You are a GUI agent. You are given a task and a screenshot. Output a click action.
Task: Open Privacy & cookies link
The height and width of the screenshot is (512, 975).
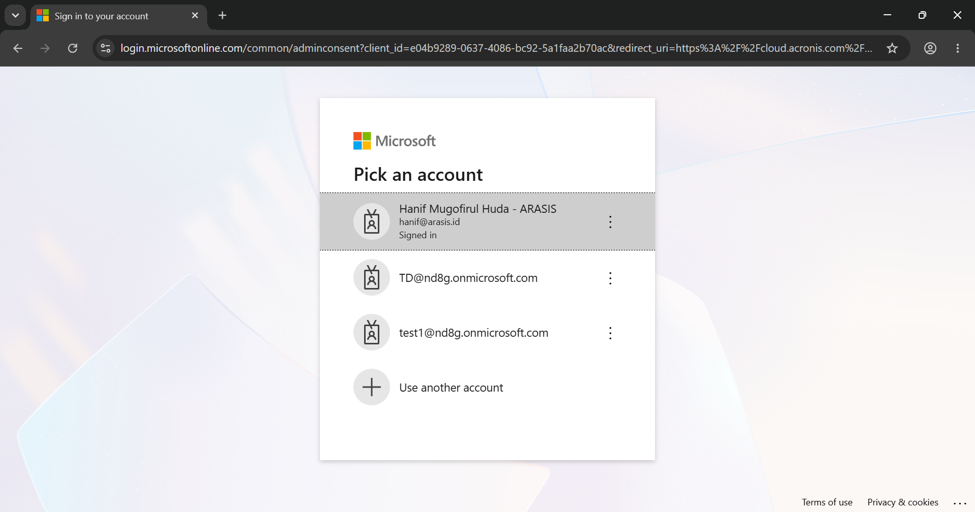pos(902,502)
